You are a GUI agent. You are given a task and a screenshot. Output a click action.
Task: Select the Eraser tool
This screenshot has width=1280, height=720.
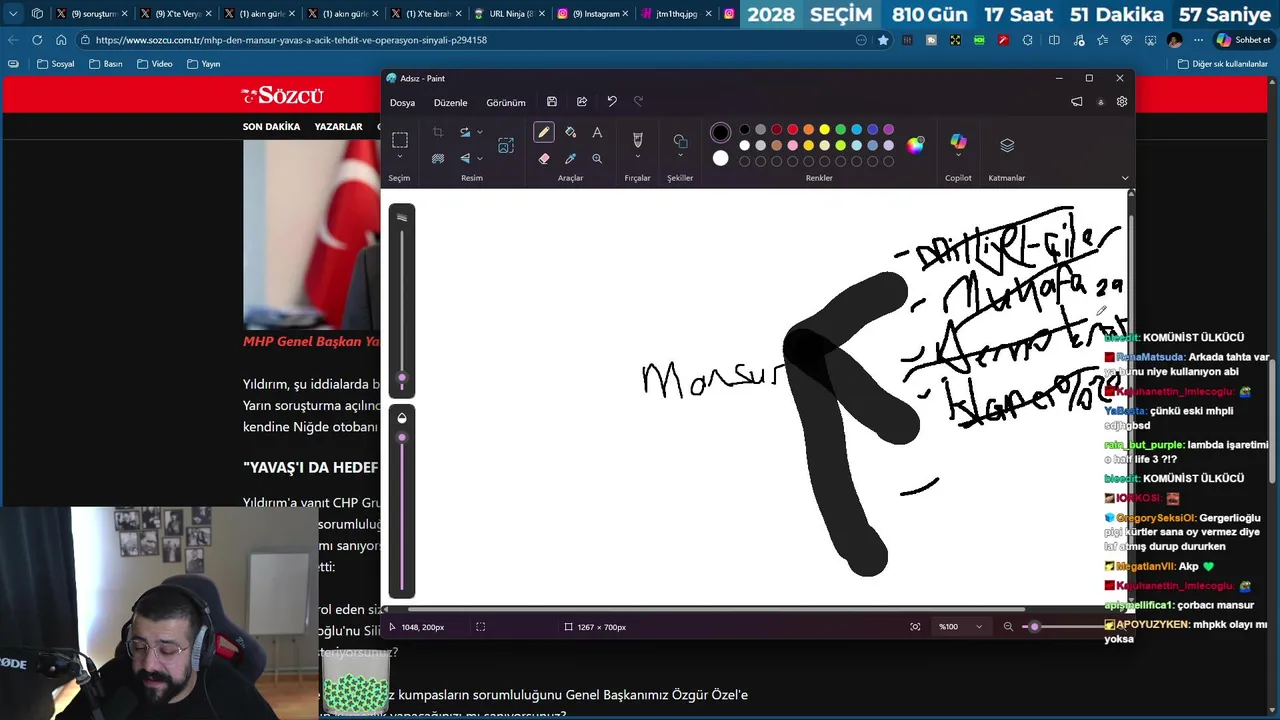543,158
